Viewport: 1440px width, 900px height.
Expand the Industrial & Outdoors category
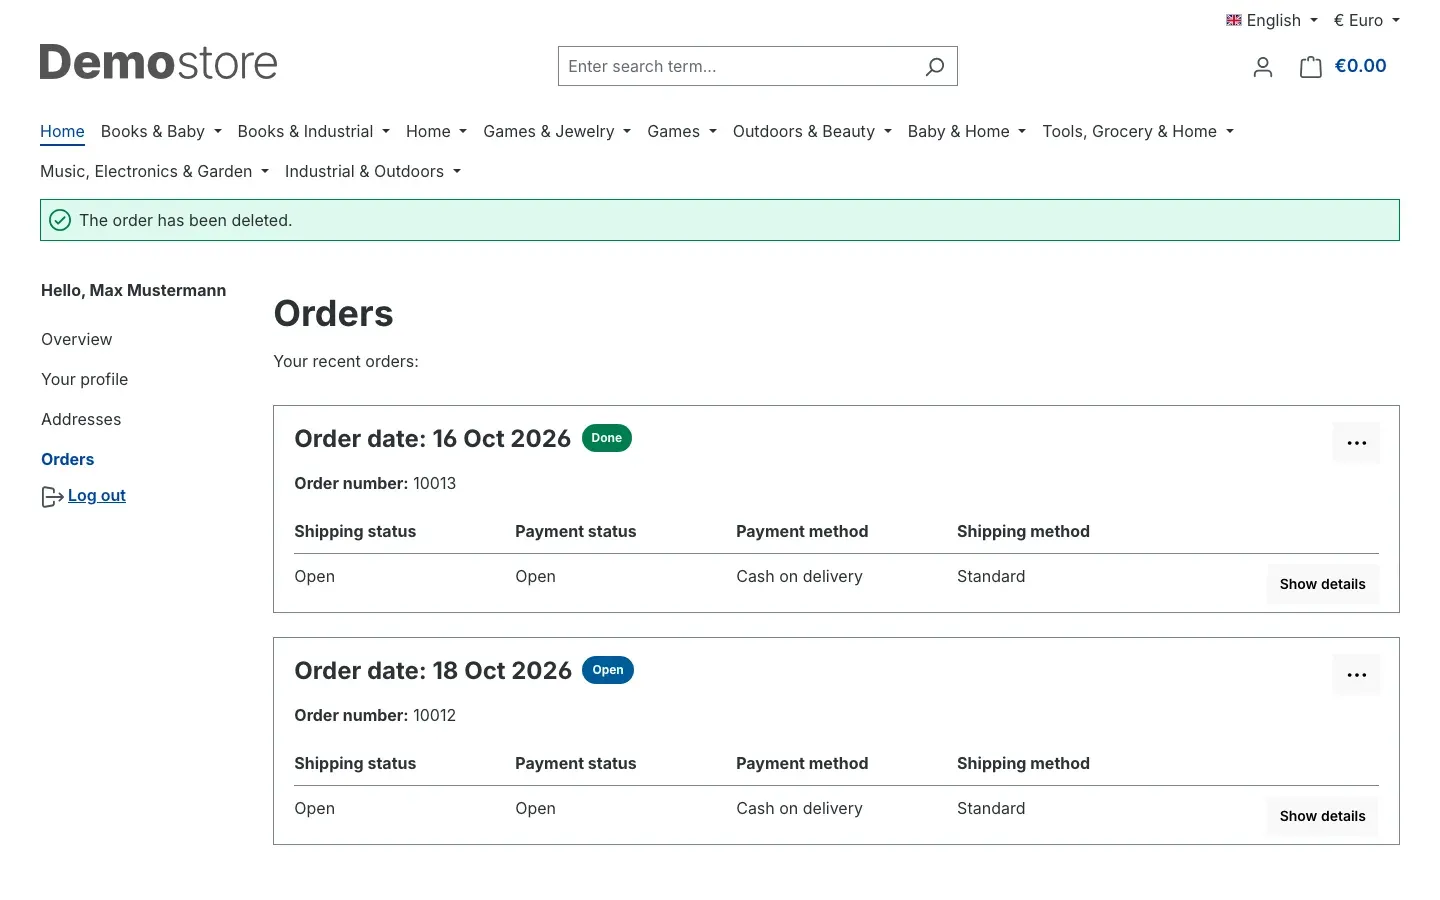click(373, 171)
